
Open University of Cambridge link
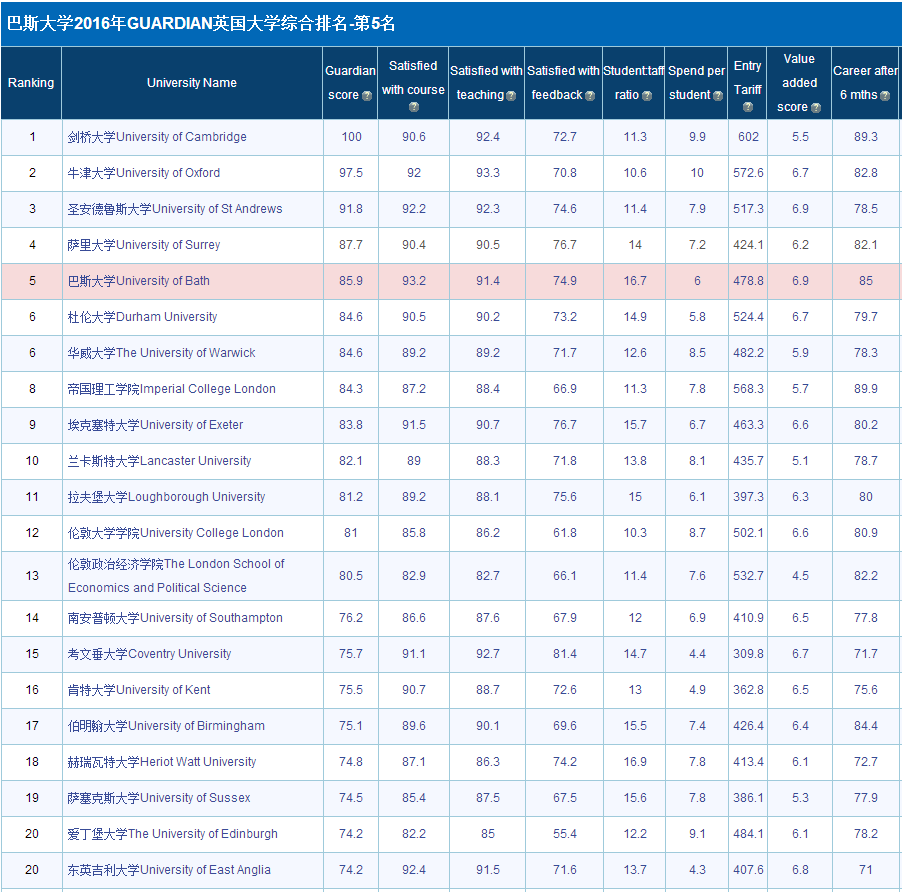pos(157,137)
